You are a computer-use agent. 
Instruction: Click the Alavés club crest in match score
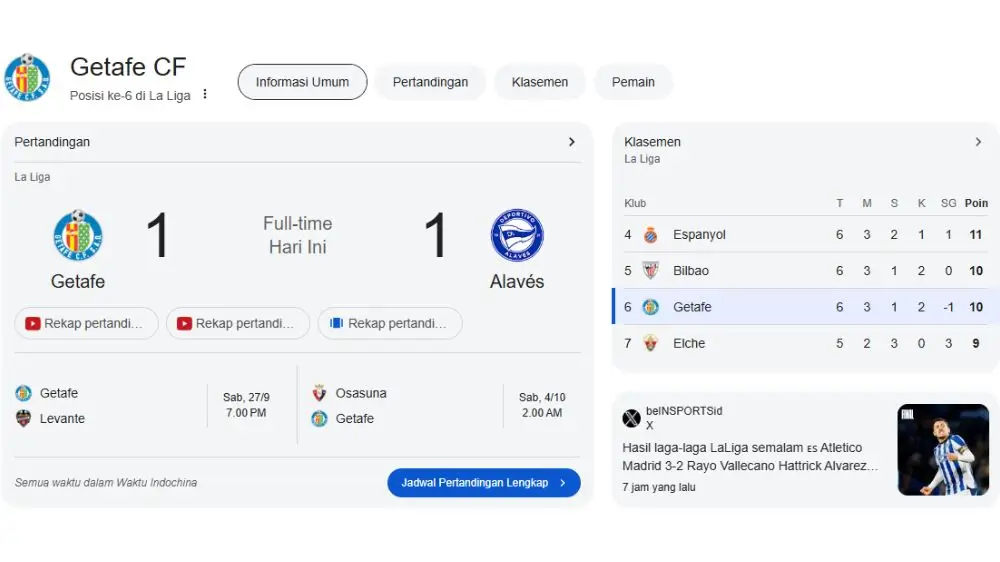[x=517, y=236]
